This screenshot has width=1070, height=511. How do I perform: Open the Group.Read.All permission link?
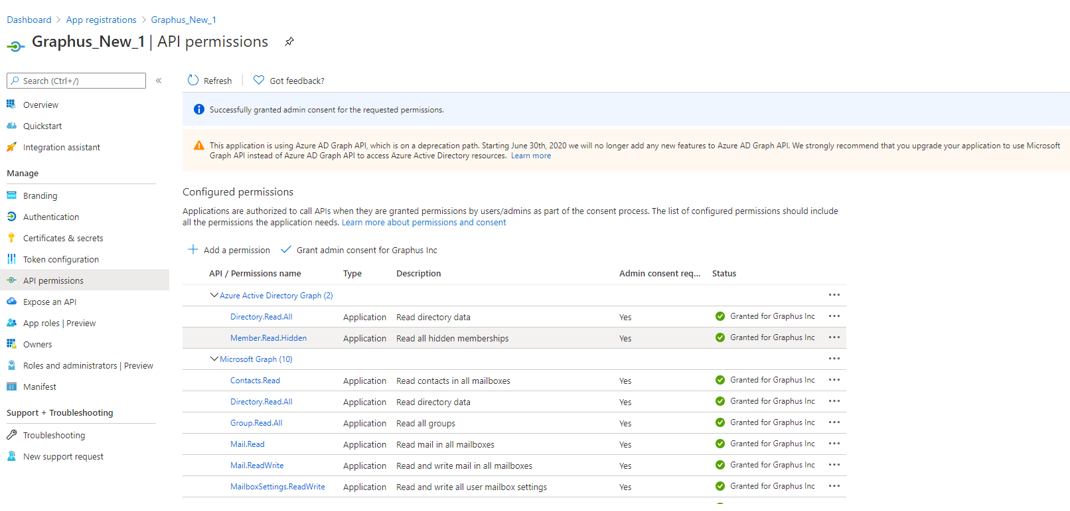[x=257, y=423]
